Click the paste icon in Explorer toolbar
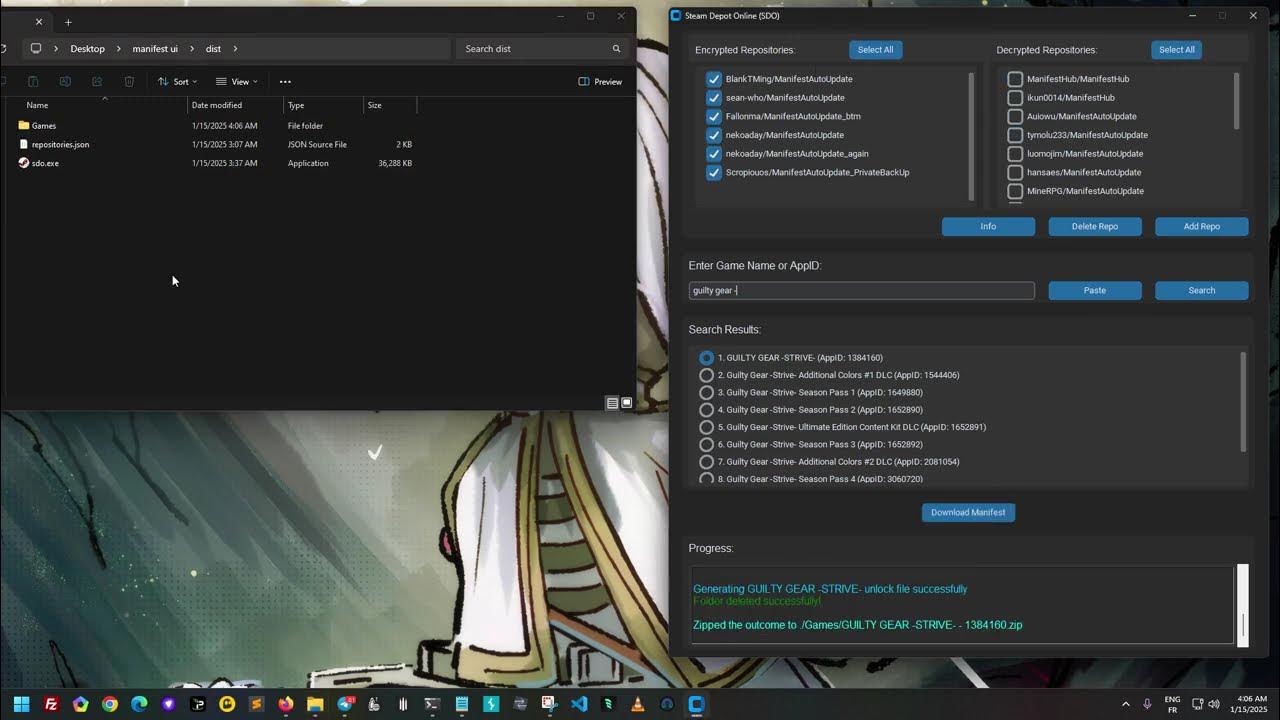The height and width of the screenshot is (720, 1280). click(x=33, y=82)
